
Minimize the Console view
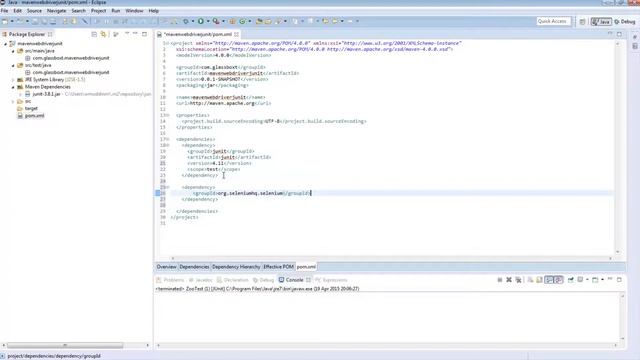point(610,280)
